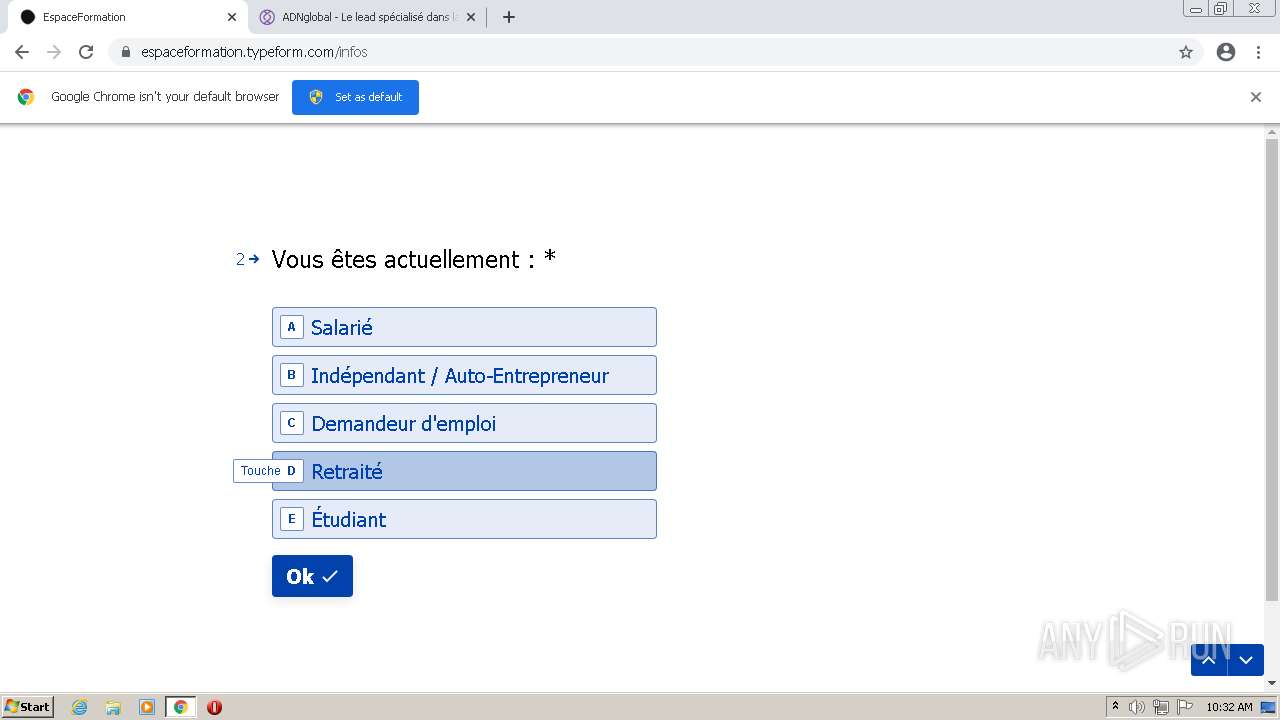Screen dimensions: 1280x720
Task: Open the volume control in system tray
Action: pos(1137,707)
